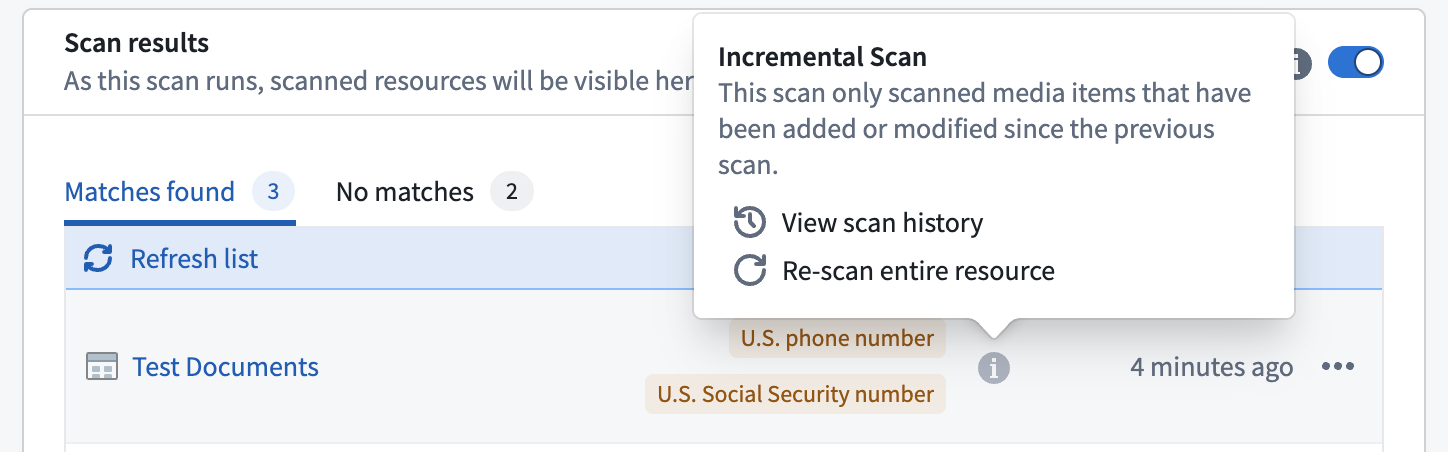Click the badge showing 2 on No matches
The height and width of the screenshot is (452, 1448).
[x=511, y=191]
